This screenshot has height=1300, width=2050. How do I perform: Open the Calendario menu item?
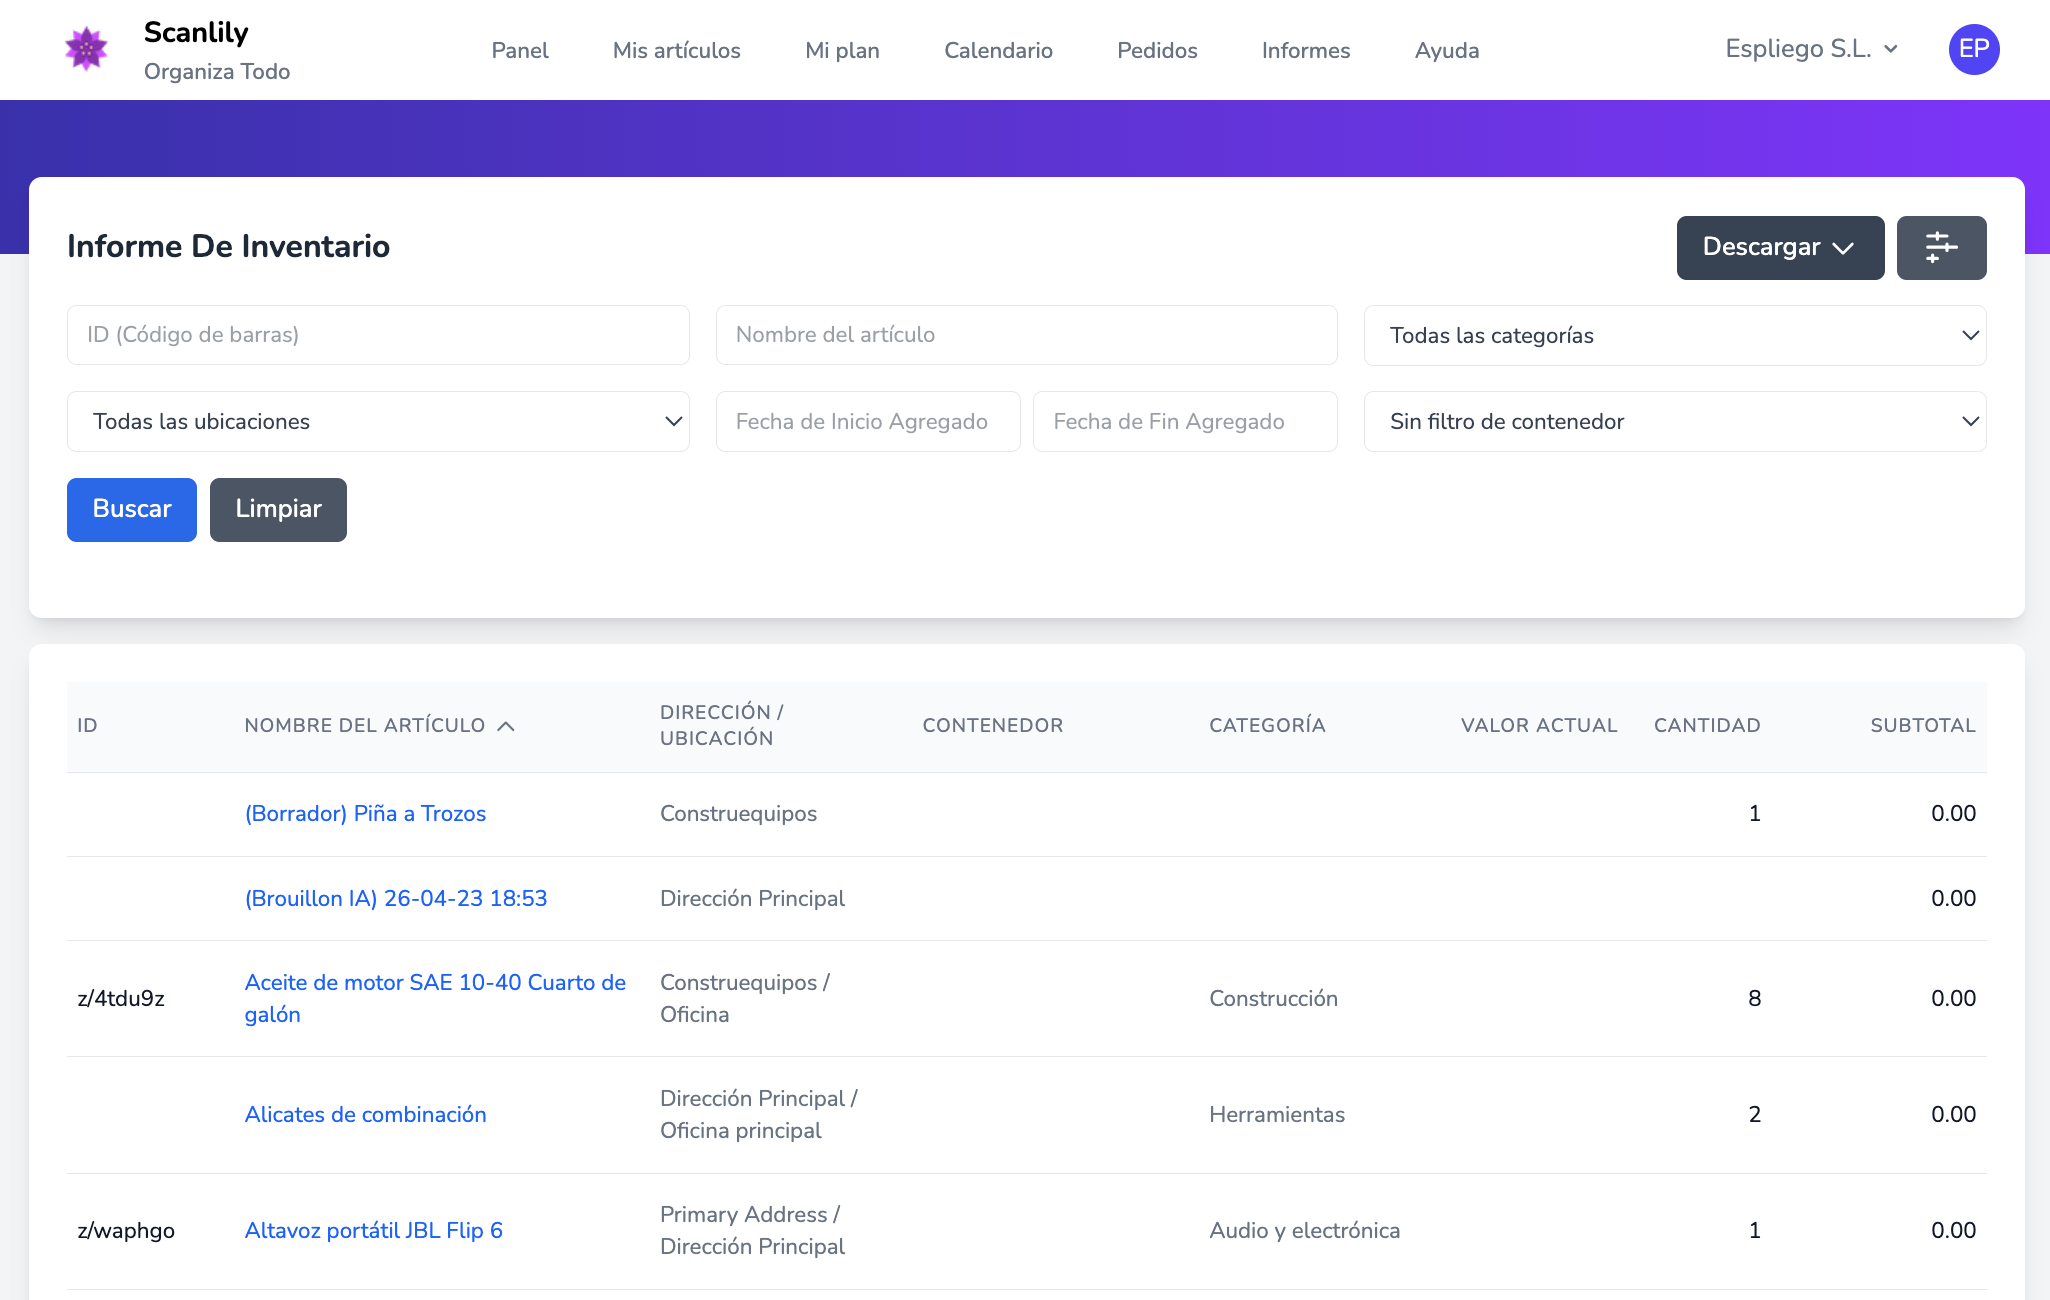998,50
